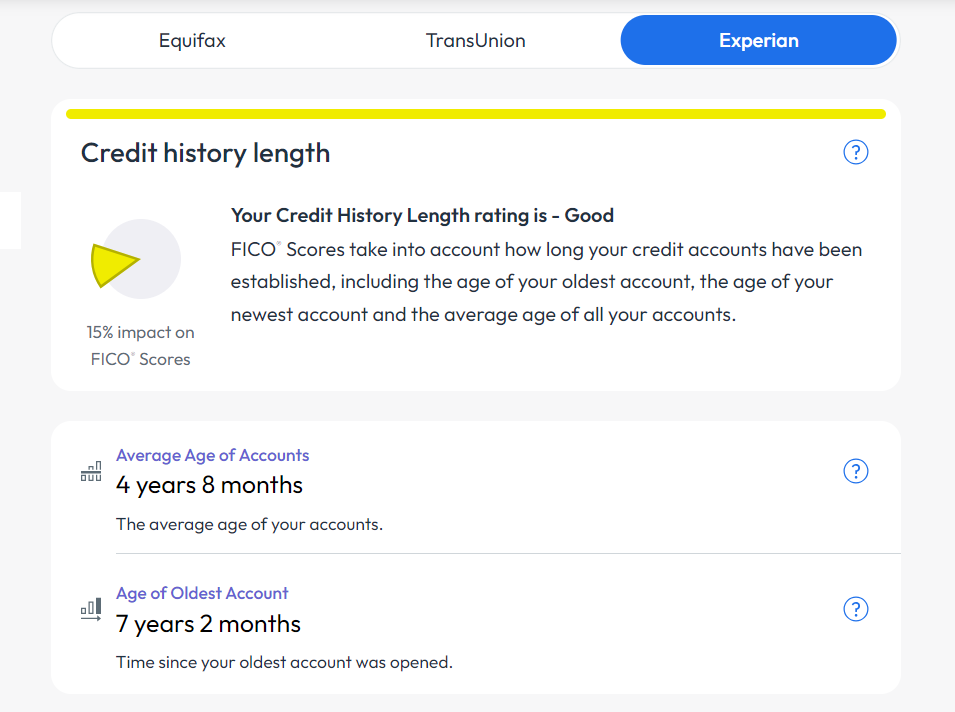955x712 pixels.
Task: Click bar chart arrow icon next to Oldest Account
Action: [91, 610]
